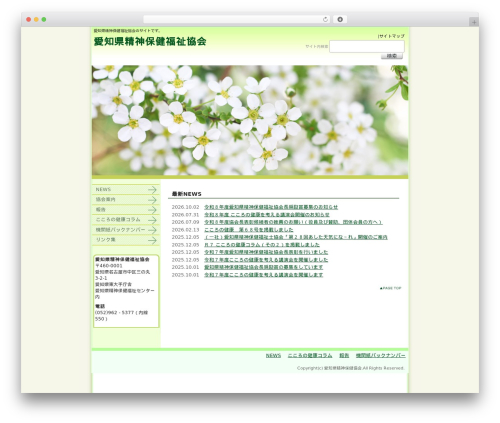
Task: Open the footer 報告 link
Action: [344, 356]
